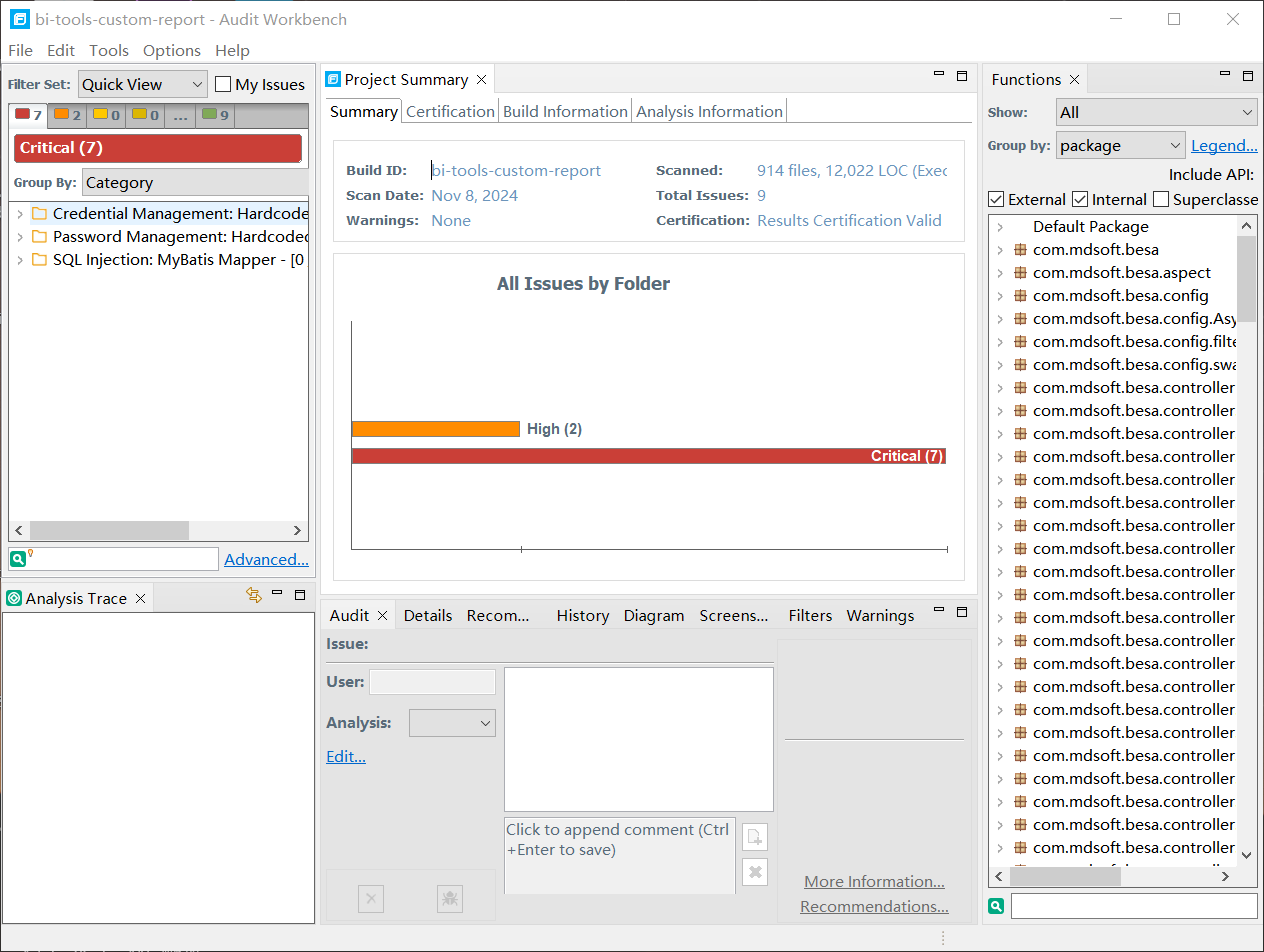Image resolution: width=1264 pixels, height=952 pixels.
Task: Click the delete comment X icon
Action: point(755,873)
